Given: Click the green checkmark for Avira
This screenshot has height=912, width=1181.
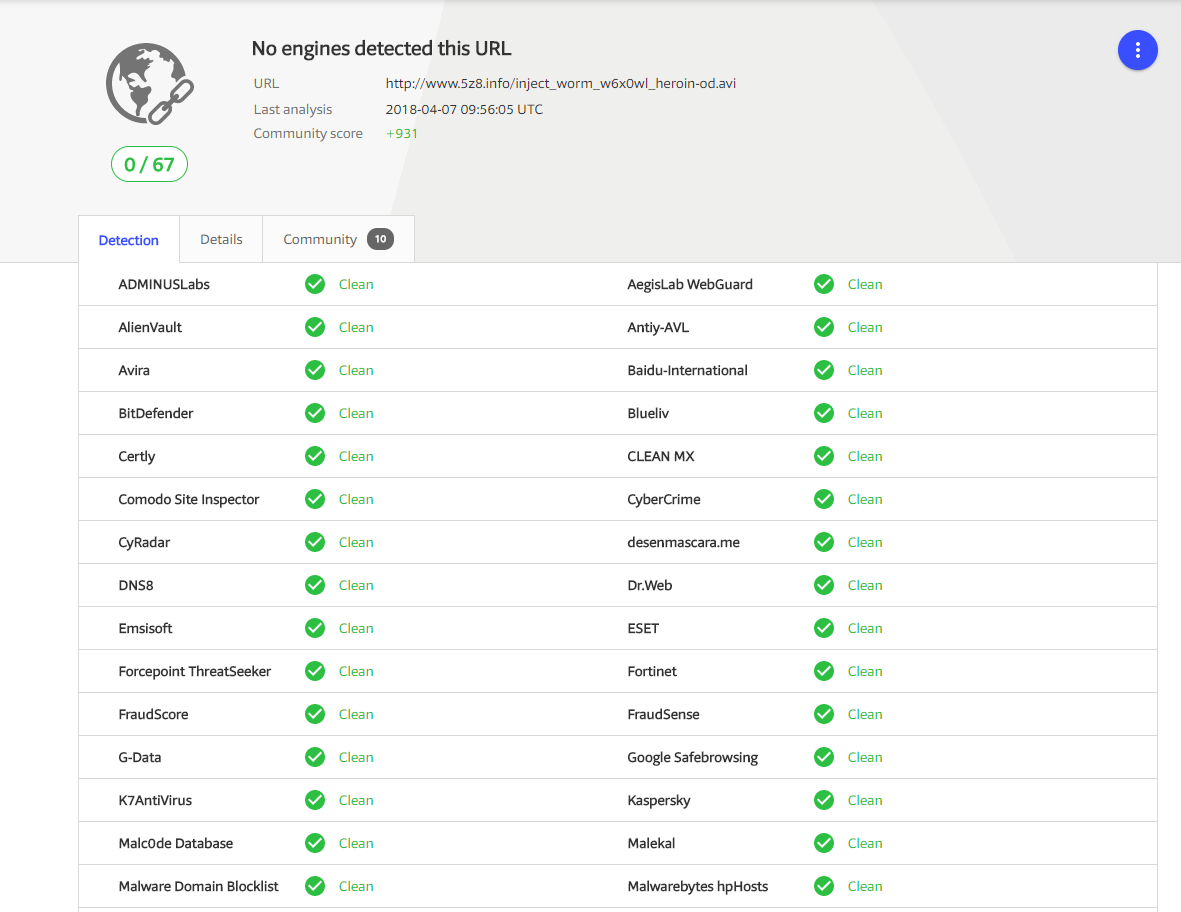Looking at the screenshot, I should pos(315,370).
